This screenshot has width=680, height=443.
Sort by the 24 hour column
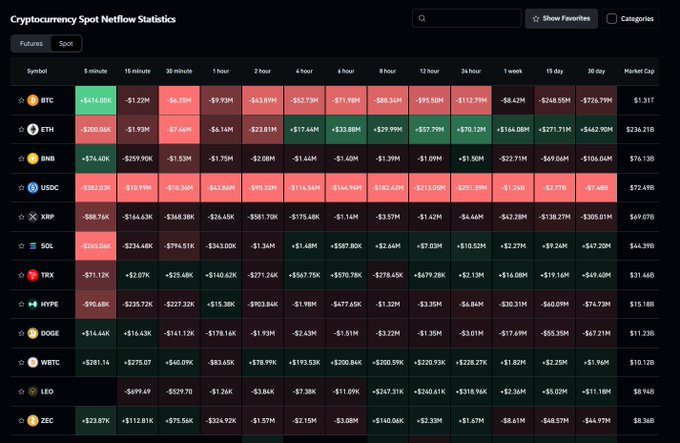tap(471, 71)
